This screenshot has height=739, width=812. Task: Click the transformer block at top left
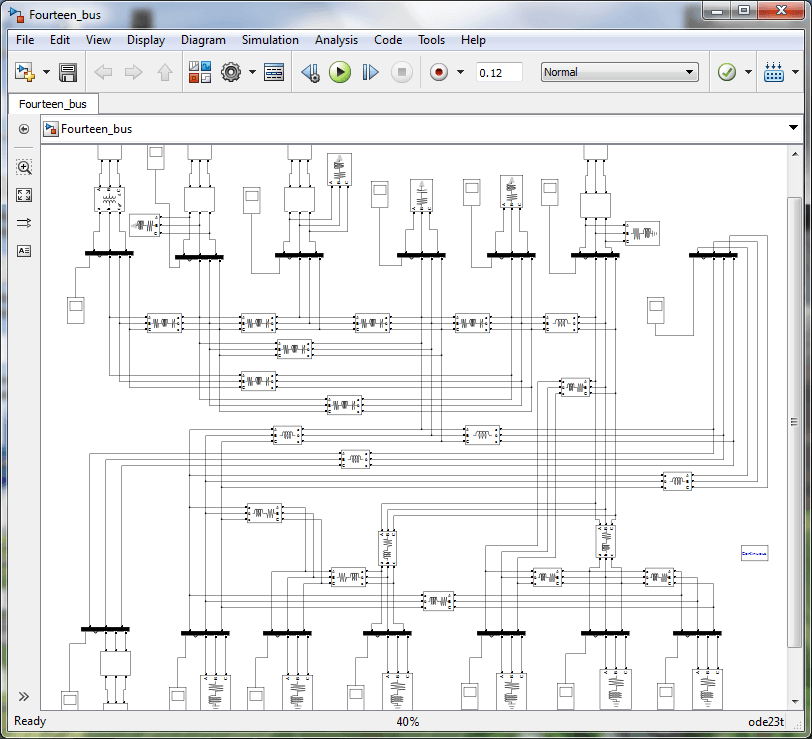pyautogui.click(x=109, y=199)
